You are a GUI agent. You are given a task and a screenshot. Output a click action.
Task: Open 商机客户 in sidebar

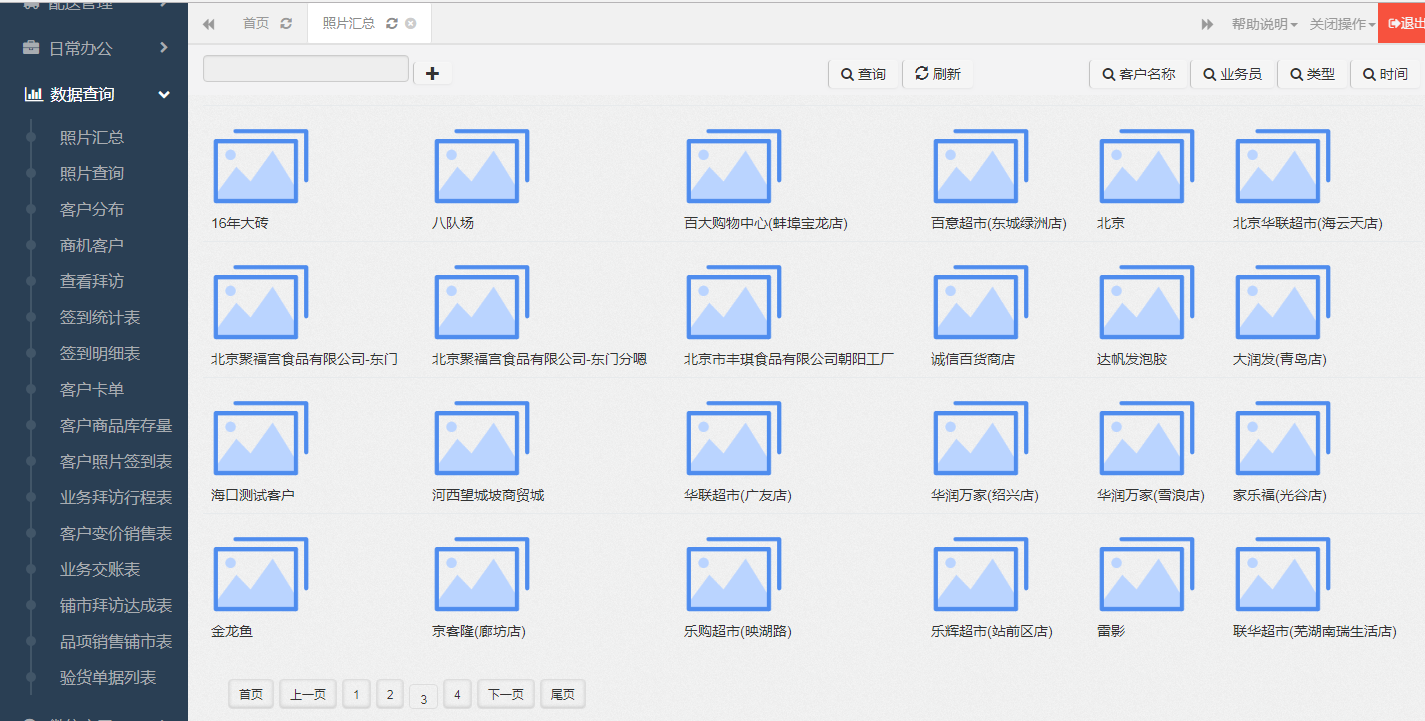(92, 245)
